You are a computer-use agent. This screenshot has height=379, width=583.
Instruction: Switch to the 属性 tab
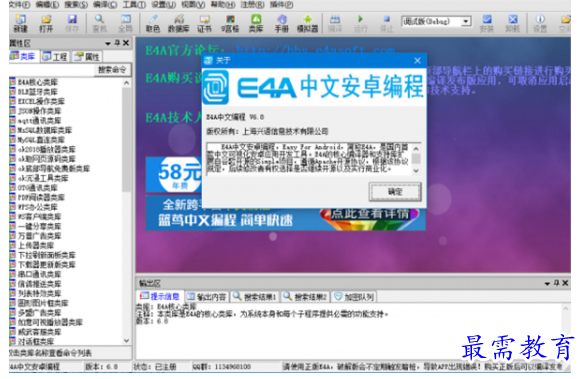pos(87,57)
